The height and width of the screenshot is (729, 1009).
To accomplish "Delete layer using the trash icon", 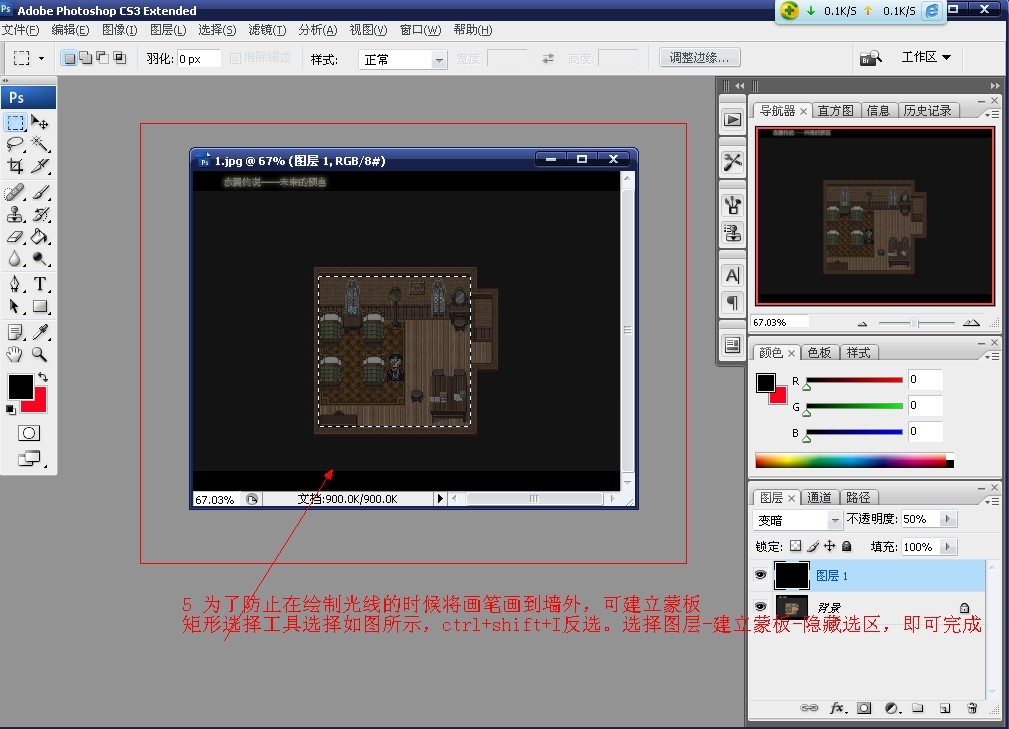I will coord(972,708).
